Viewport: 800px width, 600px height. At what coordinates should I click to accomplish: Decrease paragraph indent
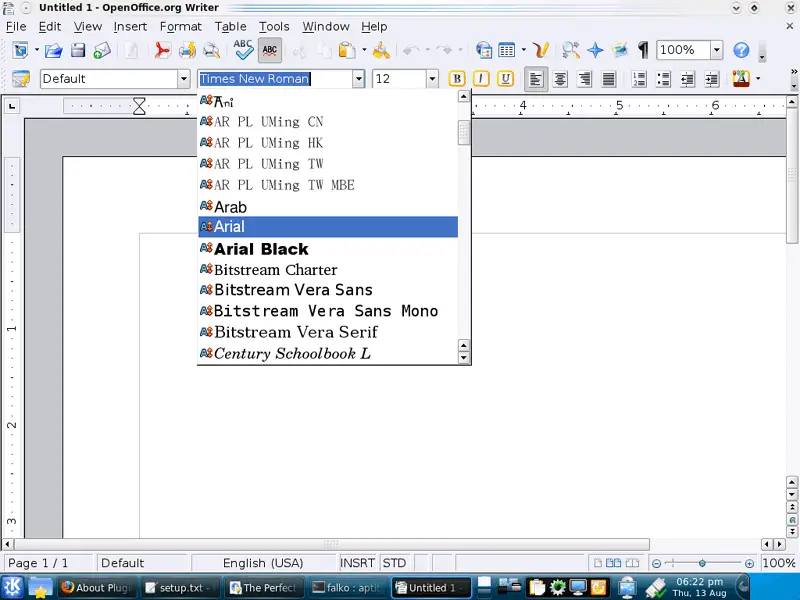click(687, 79)
